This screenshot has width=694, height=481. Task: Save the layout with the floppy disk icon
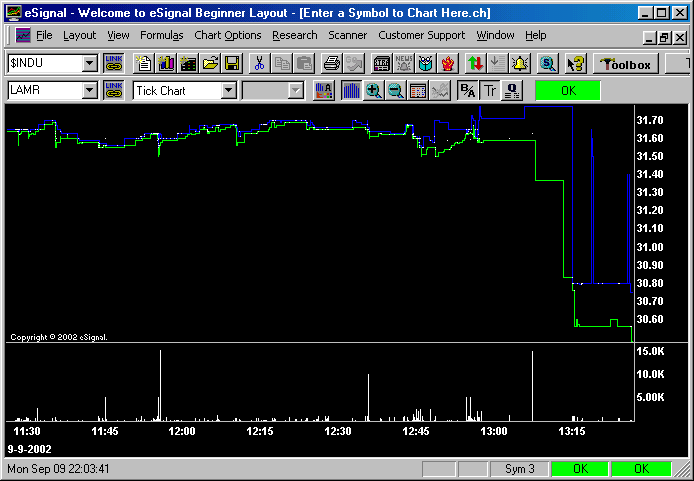[232, 63]
